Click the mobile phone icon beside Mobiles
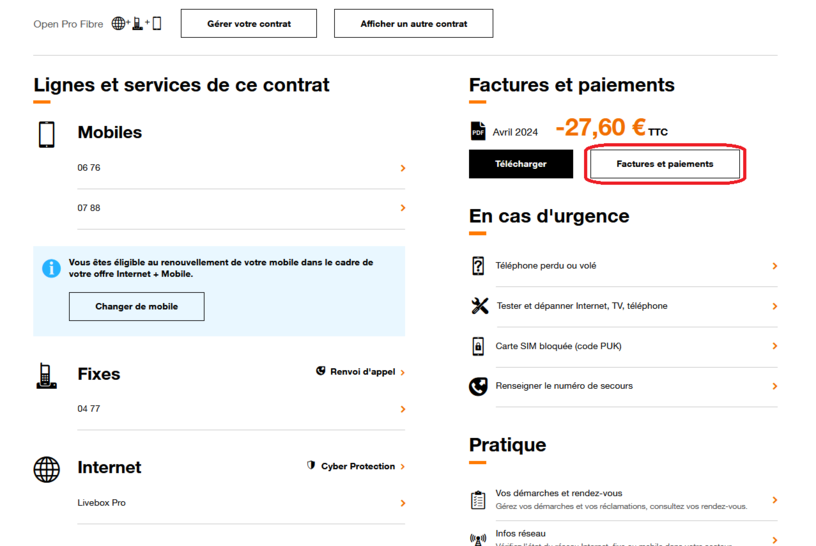 coord(46,134)
